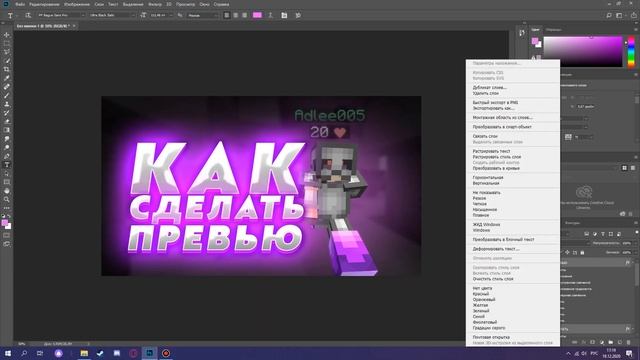Toggle text orientation icon in options bar
640x360 pixels.
(28, 15)
